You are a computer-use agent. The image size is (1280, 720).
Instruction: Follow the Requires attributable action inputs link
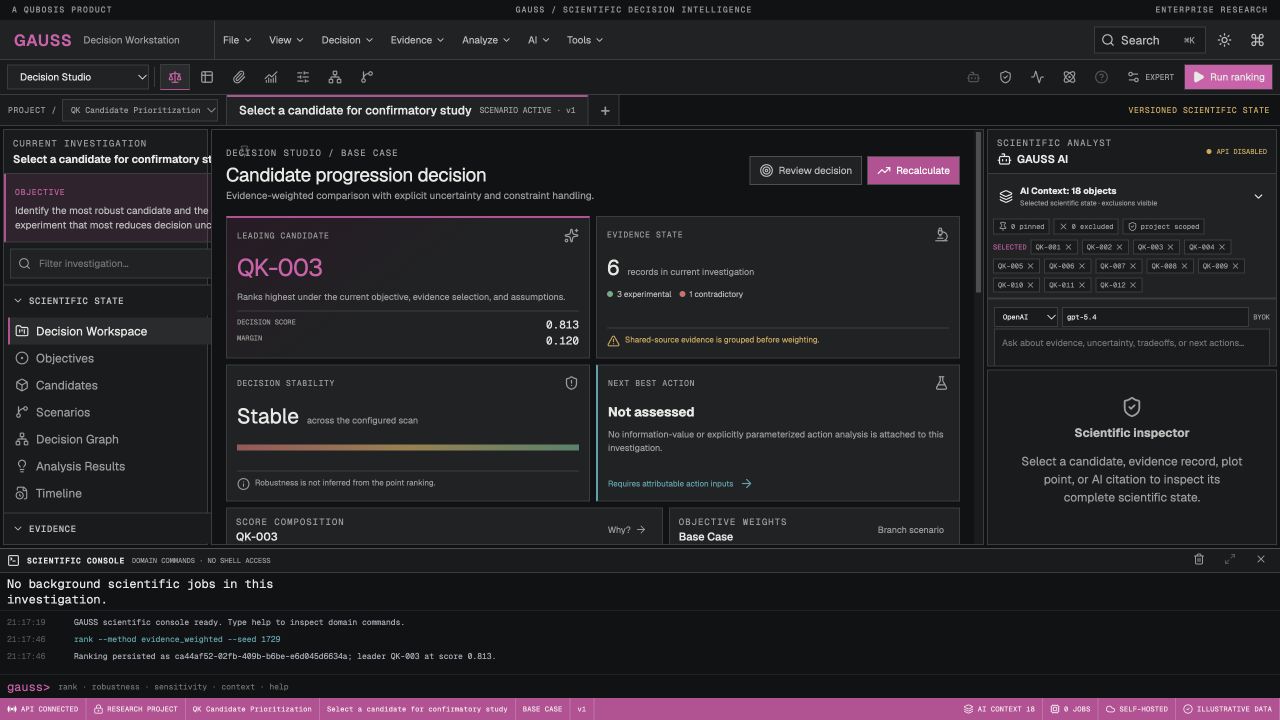[x=680, y=484]
